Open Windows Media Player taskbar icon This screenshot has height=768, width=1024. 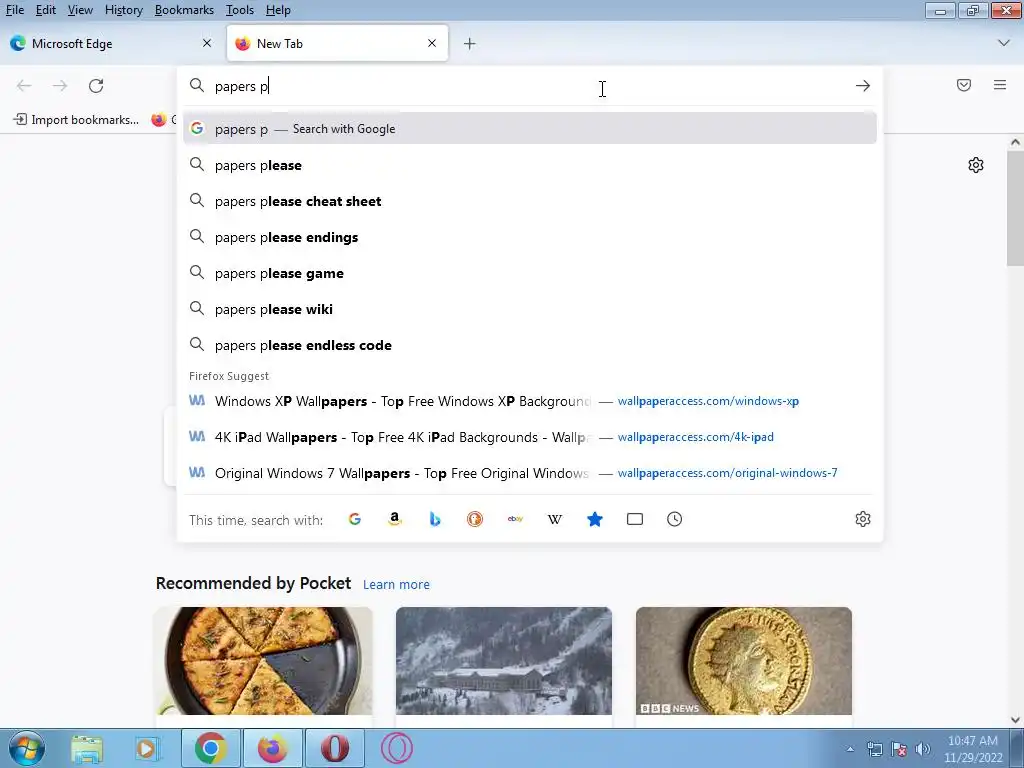[x=148, y=748]
